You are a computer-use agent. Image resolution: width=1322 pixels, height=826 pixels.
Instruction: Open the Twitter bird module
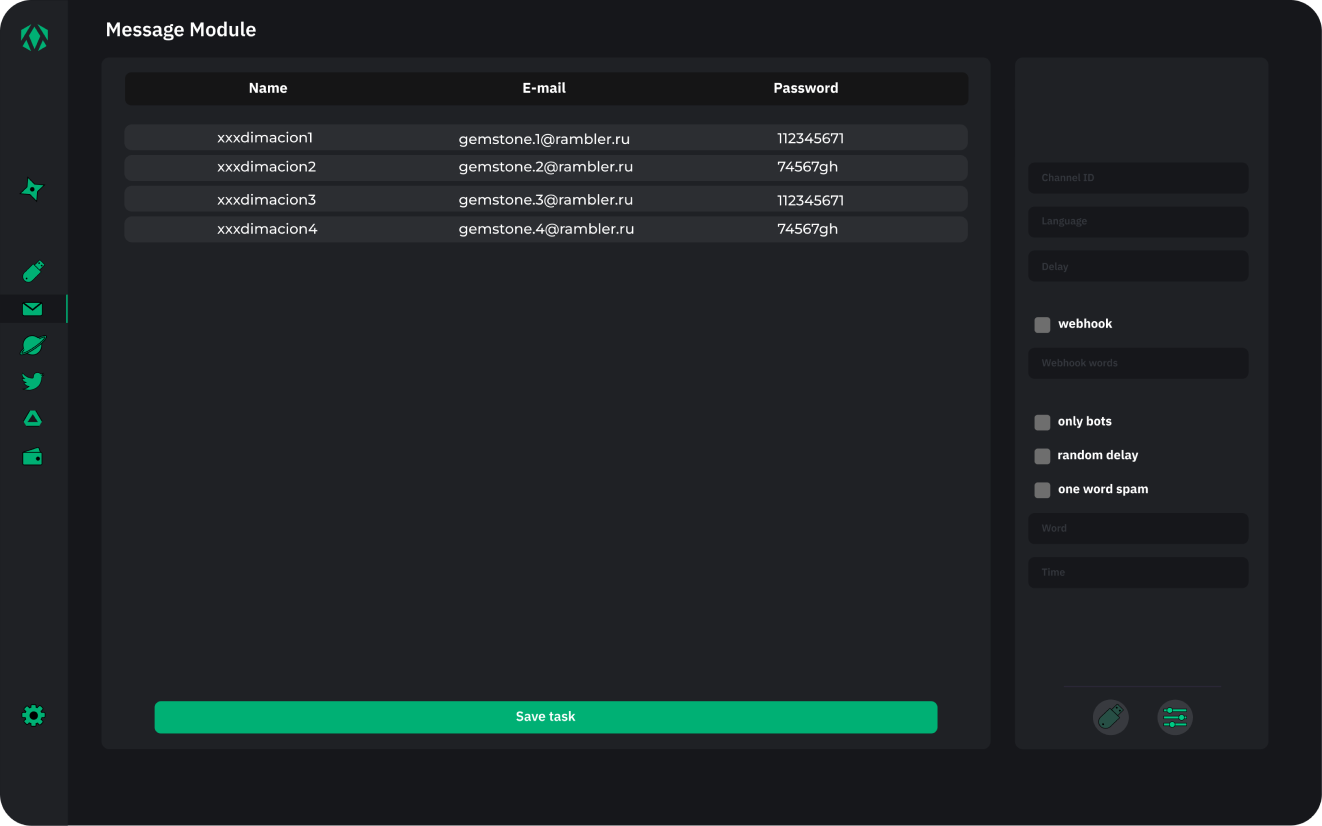tap(33, 381)
